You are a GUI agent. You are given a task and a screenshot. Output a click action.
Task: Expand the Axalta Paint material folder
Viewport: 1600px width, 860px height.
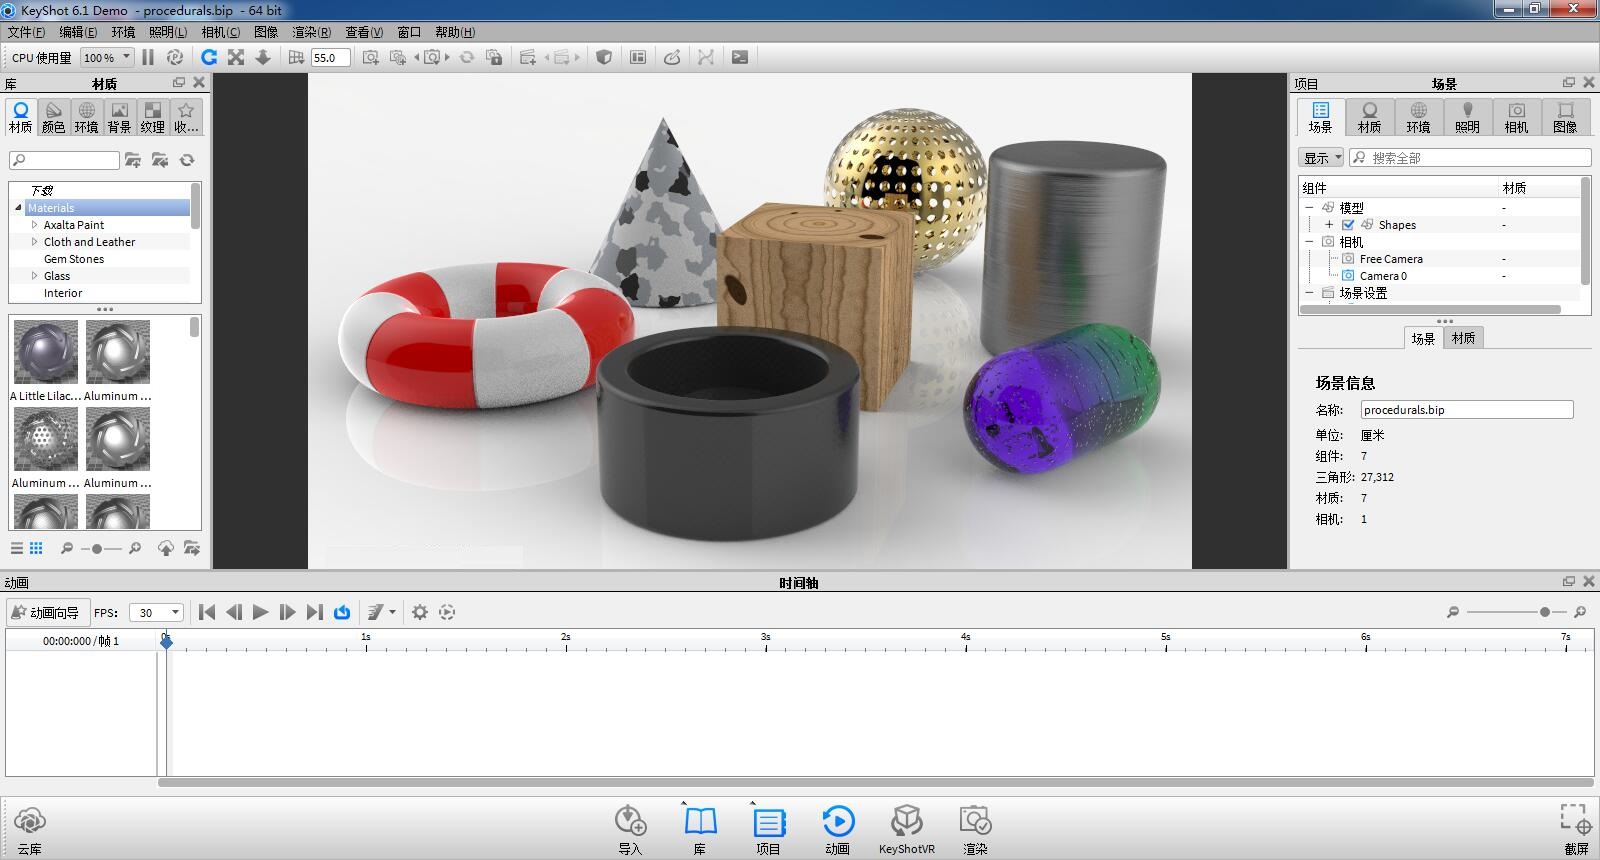pos(35,225)
